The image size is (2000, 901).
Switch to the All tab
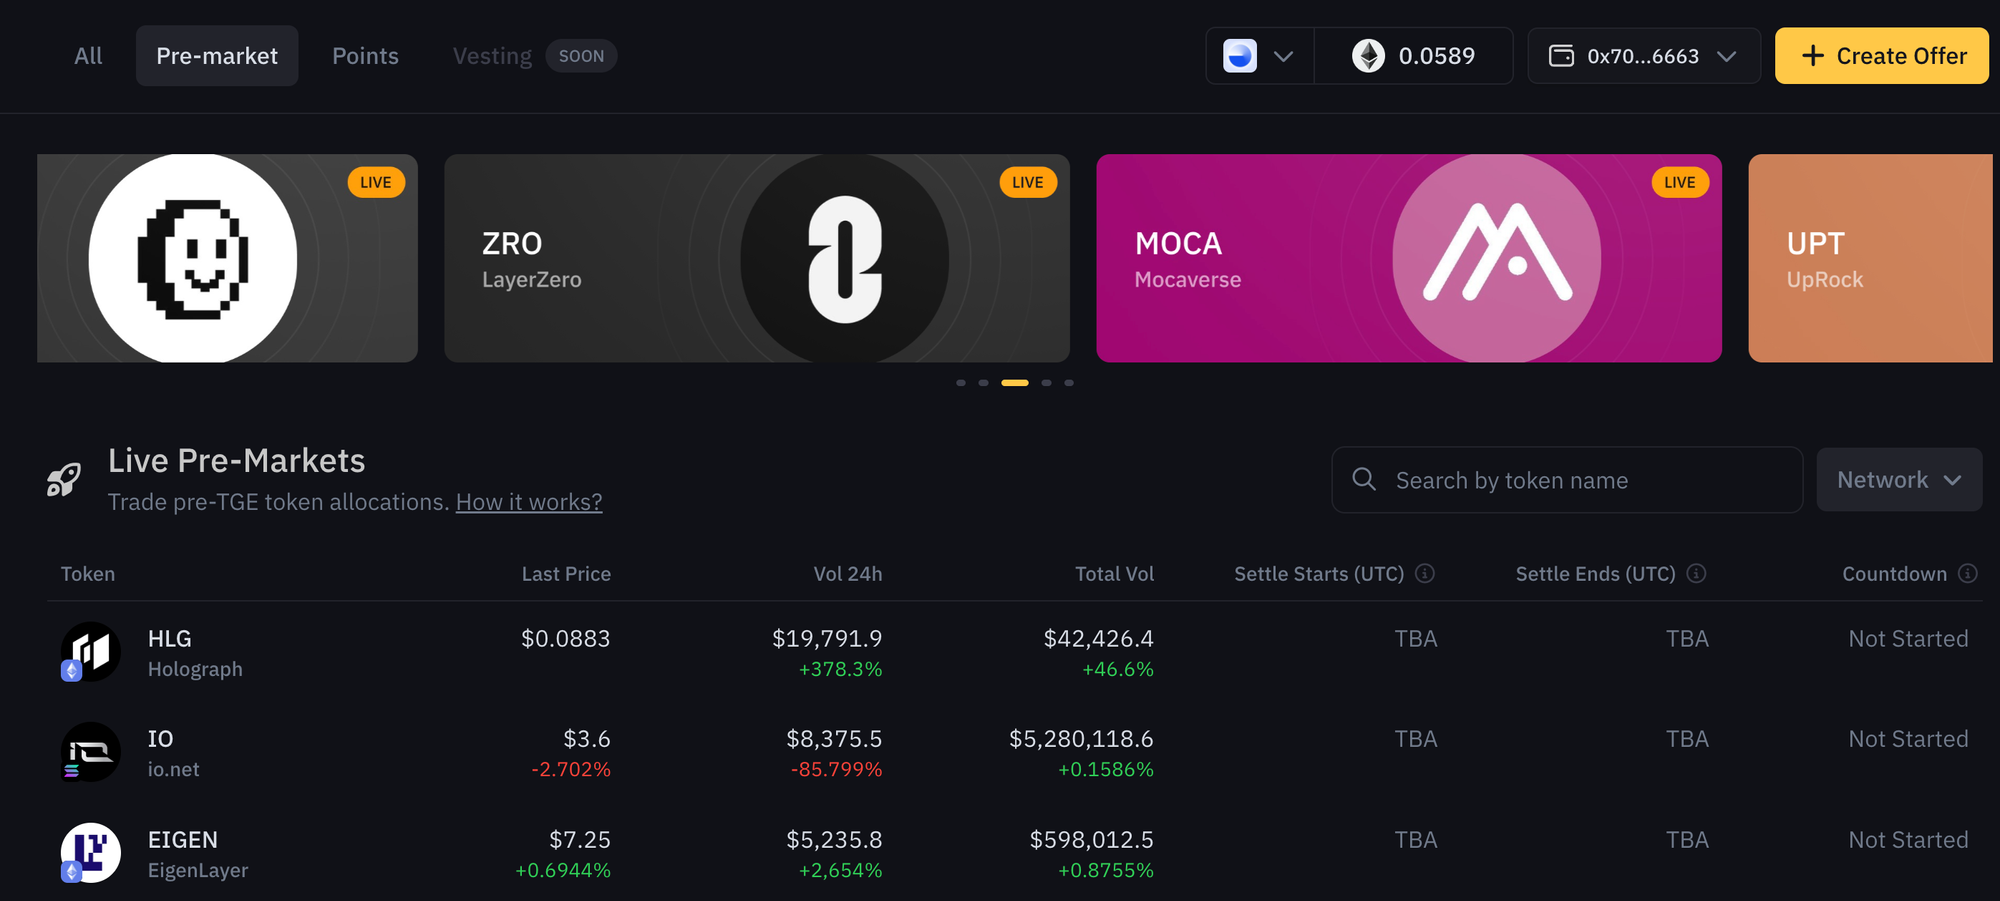(88, 56)
